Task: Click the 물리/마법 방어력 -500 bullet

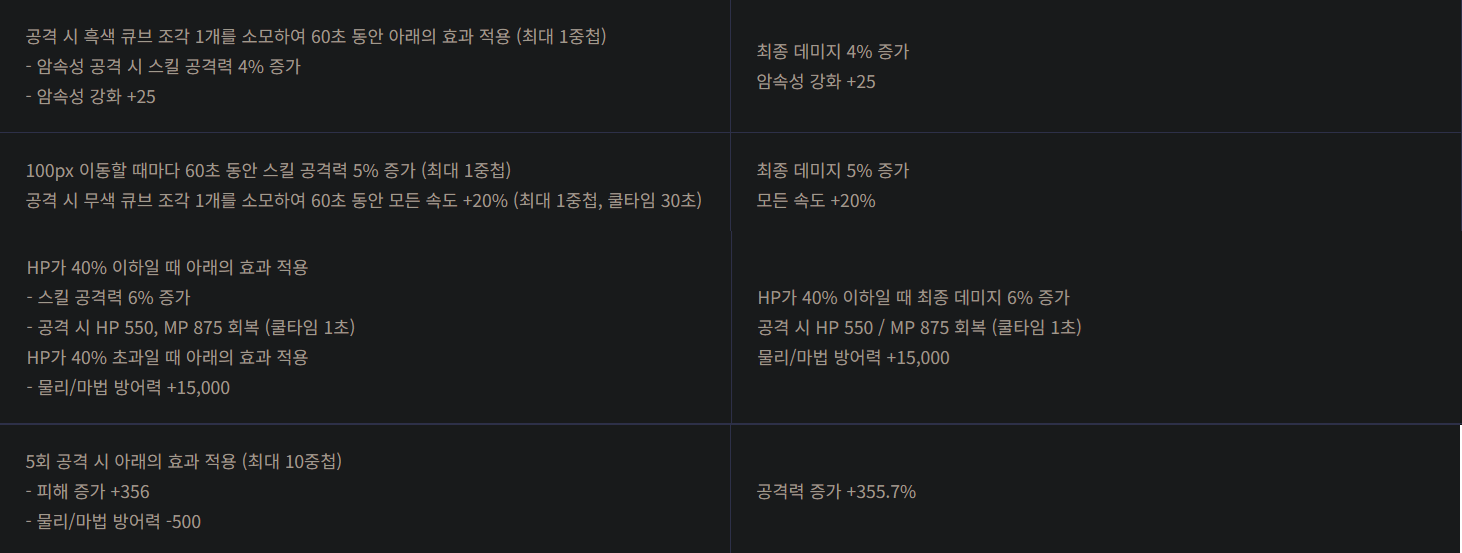Action: tap(113, 522)
